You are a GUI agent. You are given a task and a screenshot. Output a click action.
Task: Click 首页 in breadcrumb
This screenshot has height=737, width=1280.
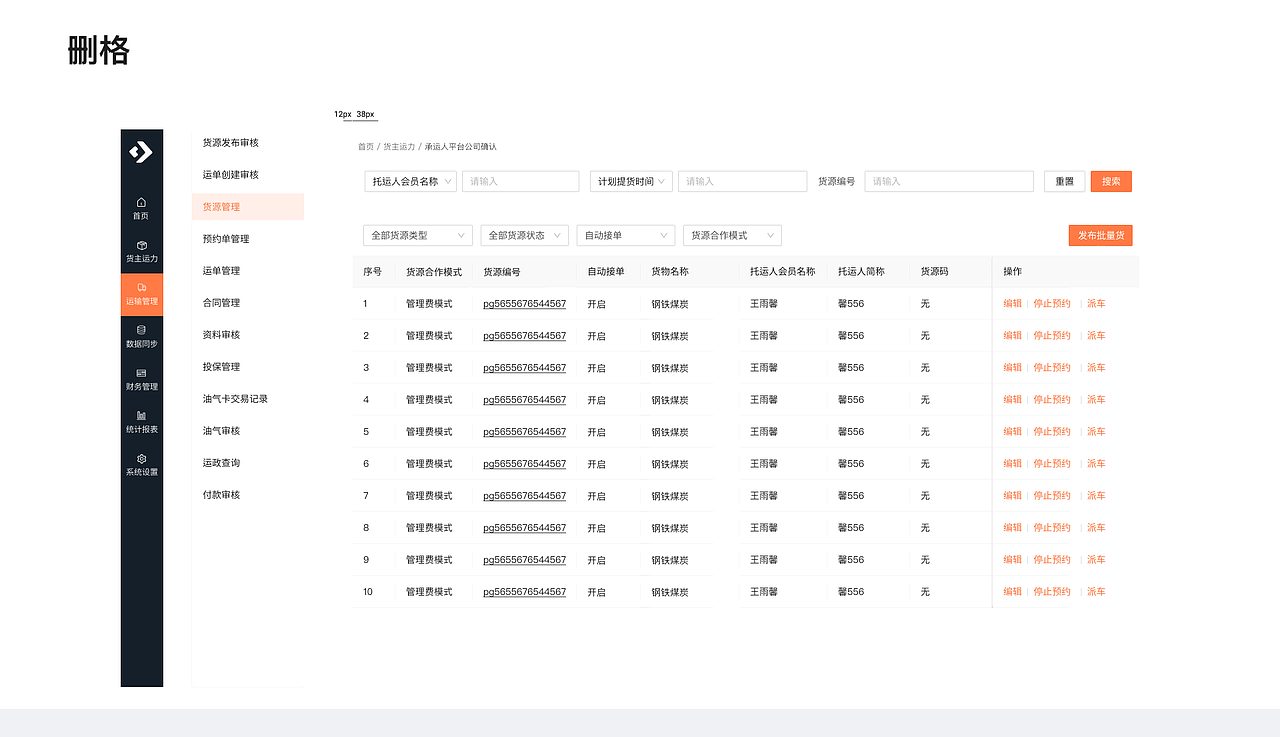coord(366,147)
